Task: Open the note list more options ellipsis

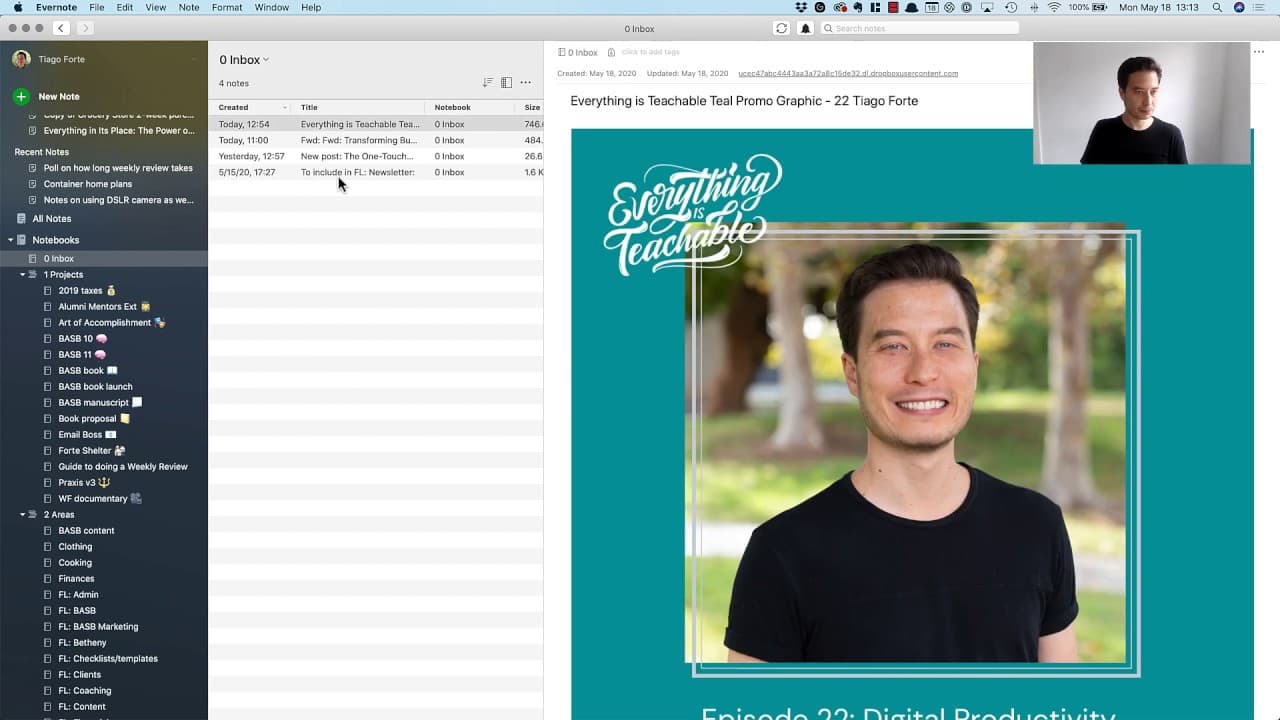Action: tap(525, 83)
